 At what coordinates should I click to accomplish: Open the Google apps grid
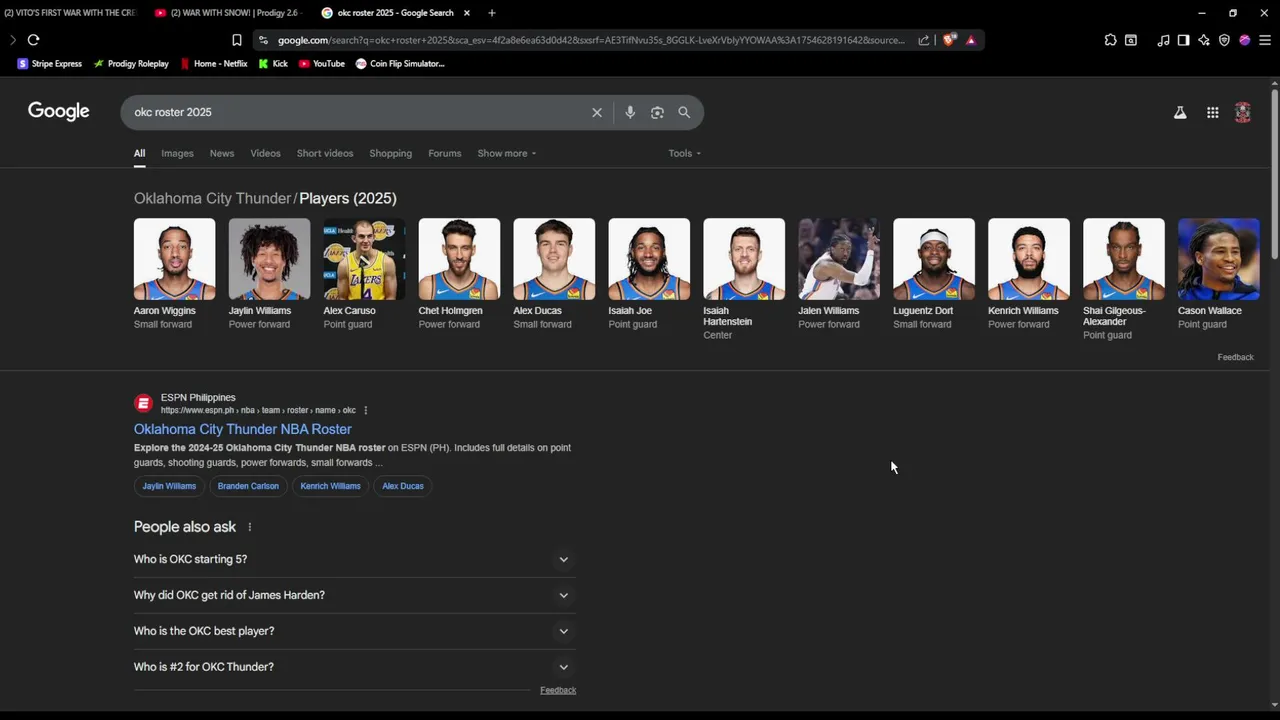[x=1212, y=113]
